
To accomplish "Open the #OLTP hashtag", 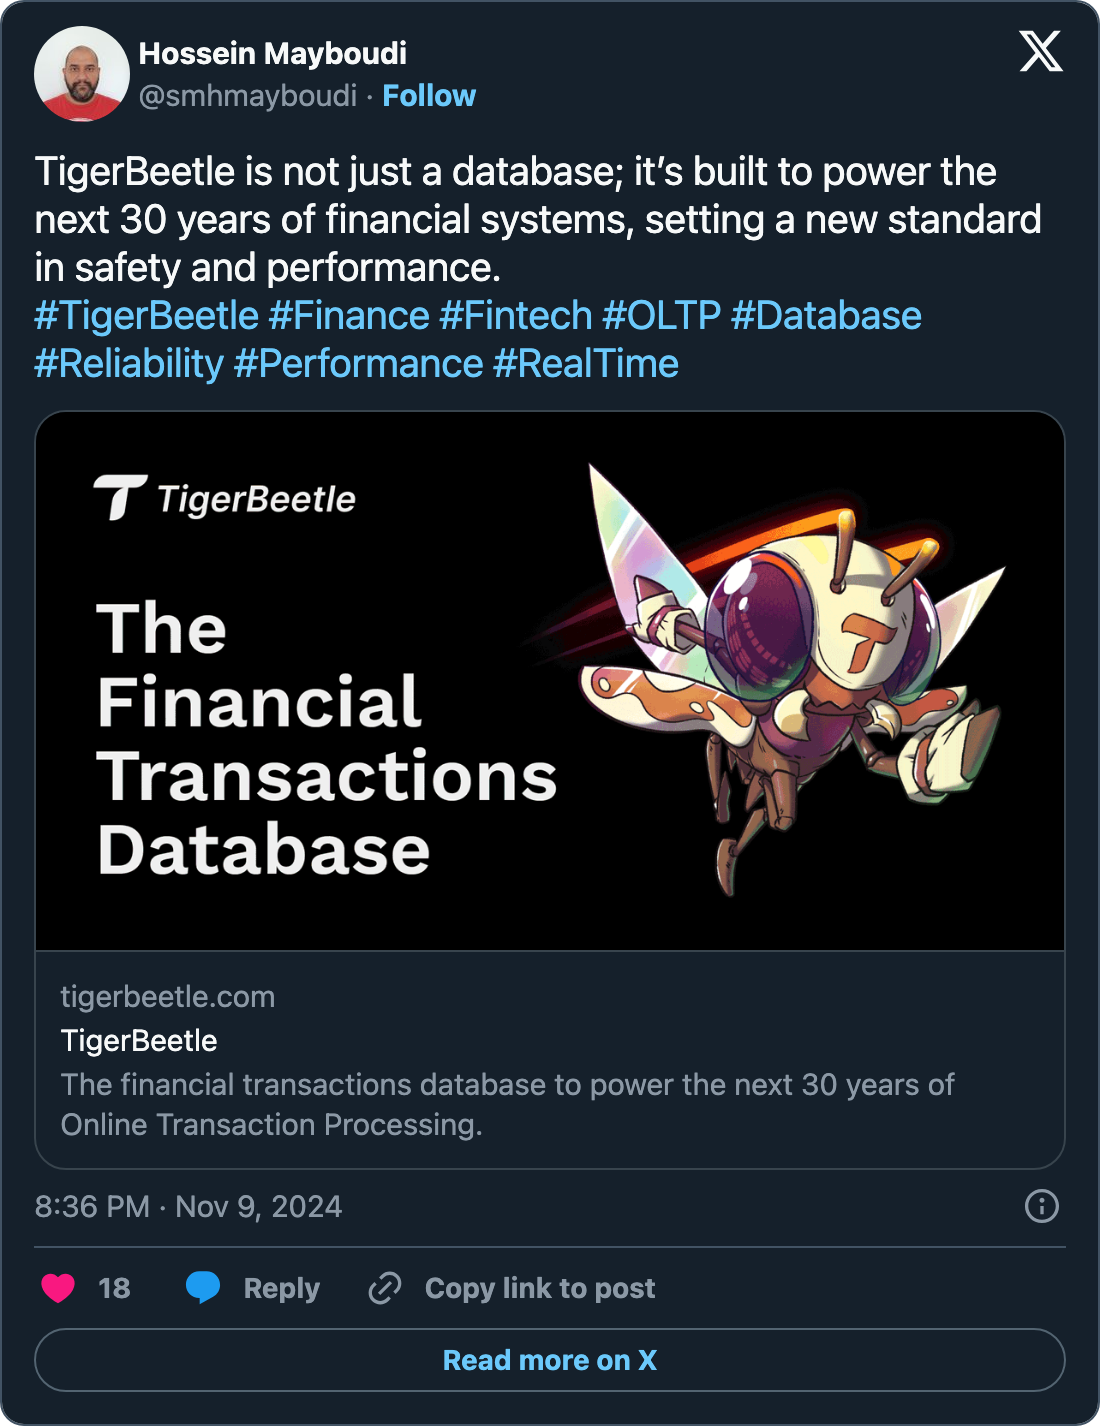I will (661, 316).
